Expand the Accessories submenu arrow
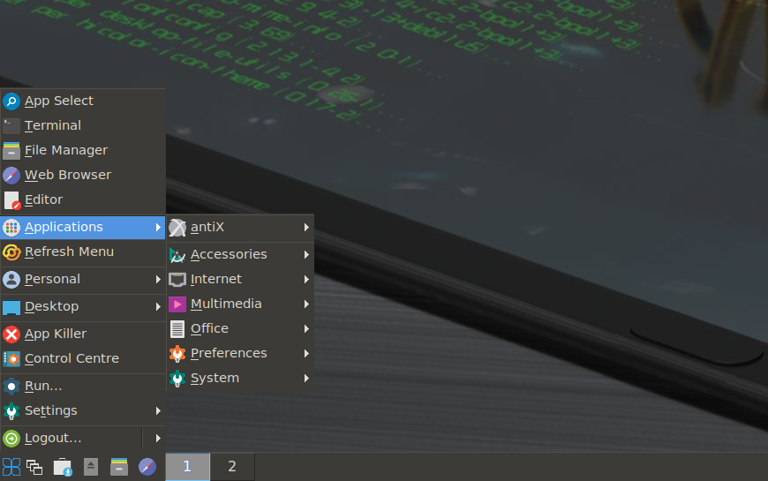This screenshot has width=768, height=481. coord(306,255)
